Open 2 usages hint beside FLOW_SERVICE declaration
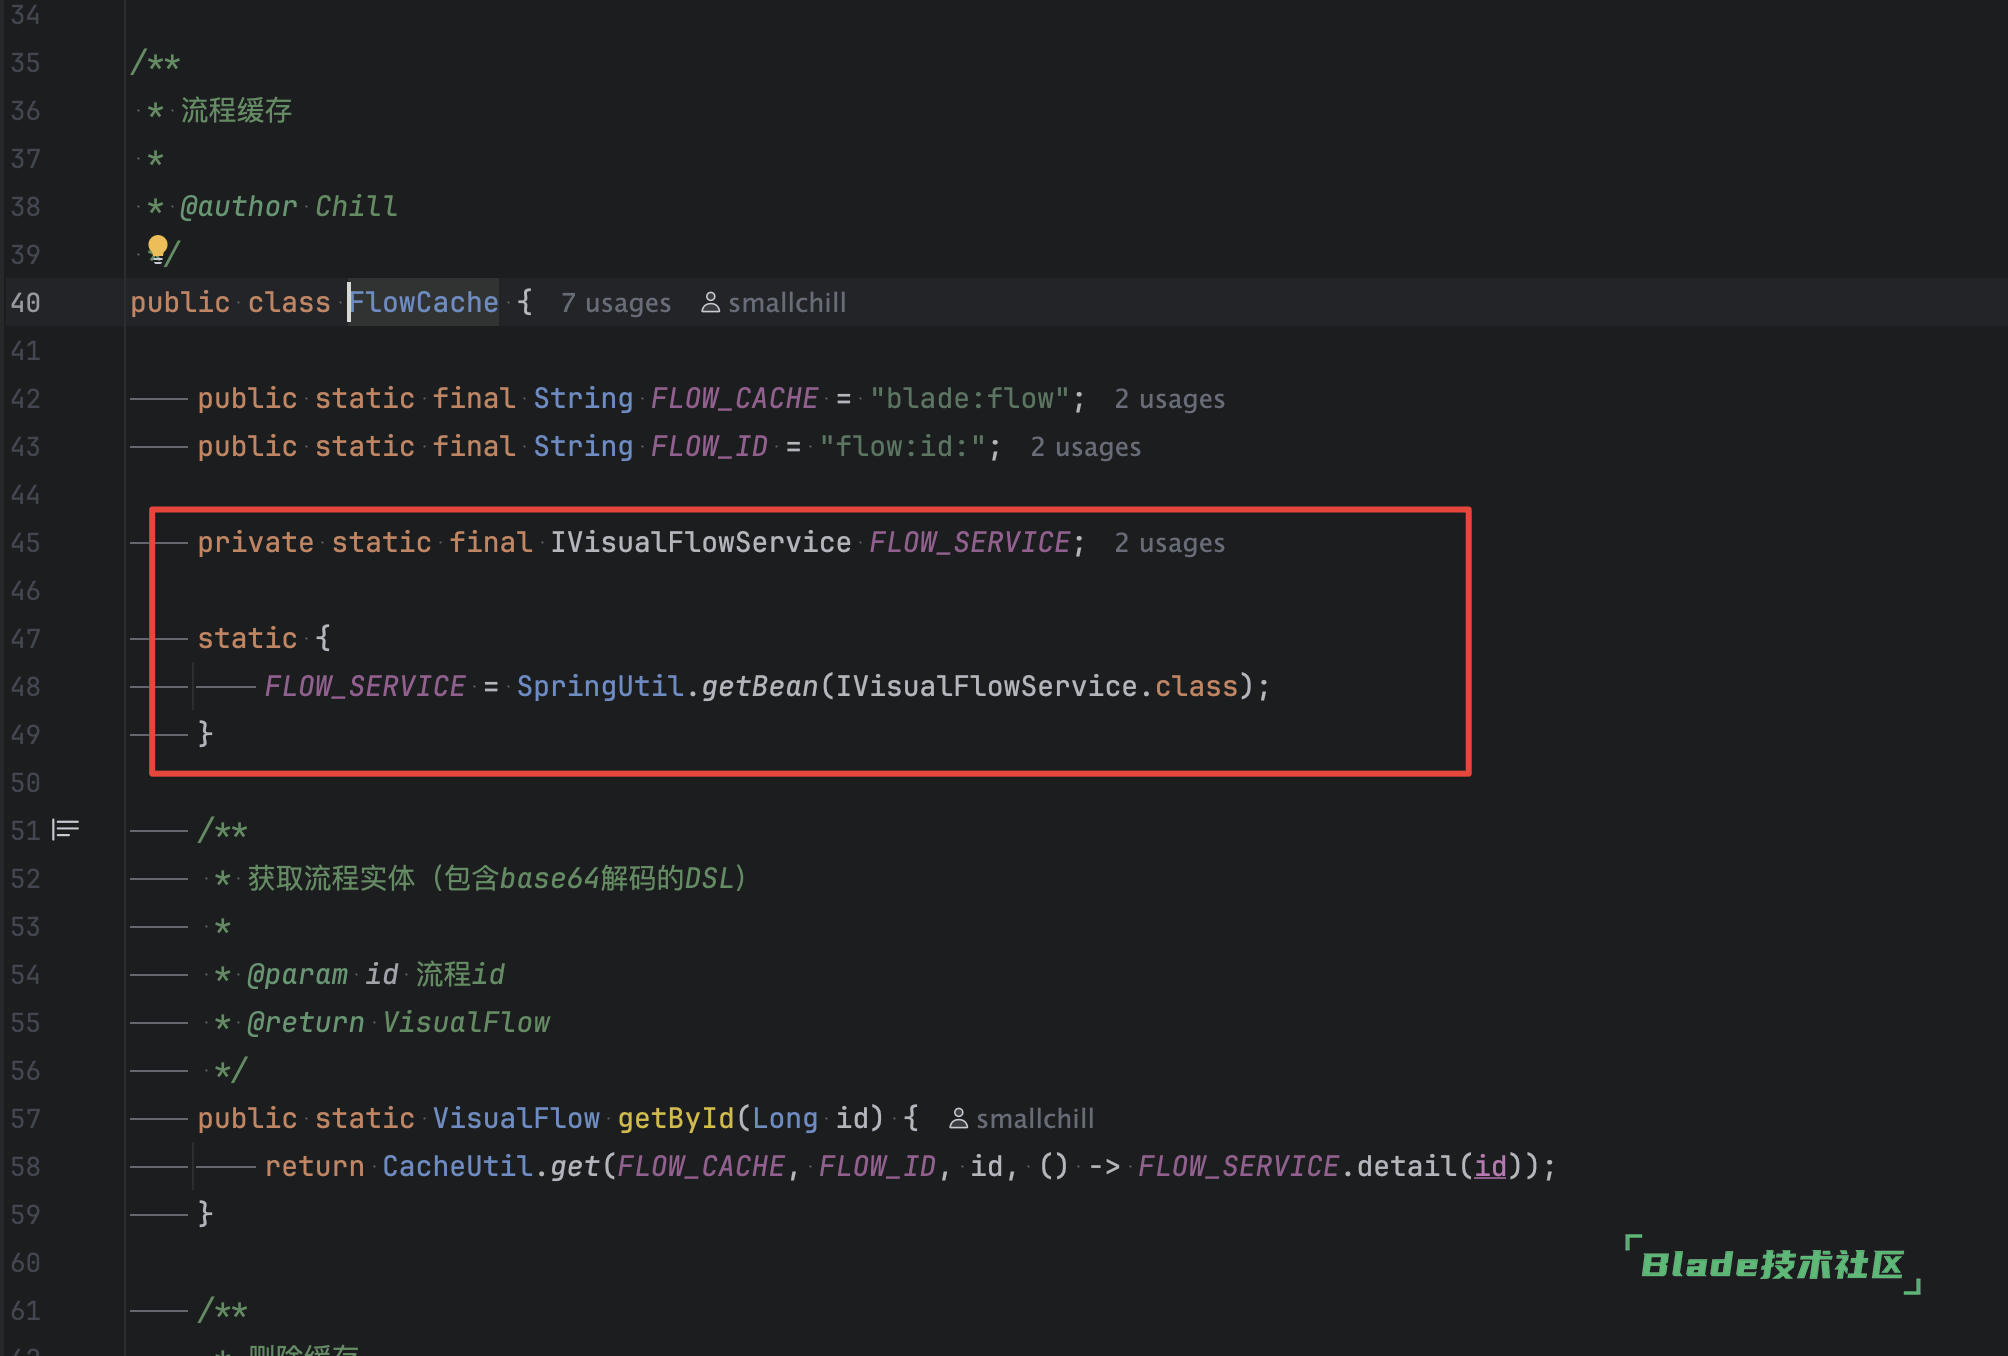The image size is (2008, 1356). 1169,543
